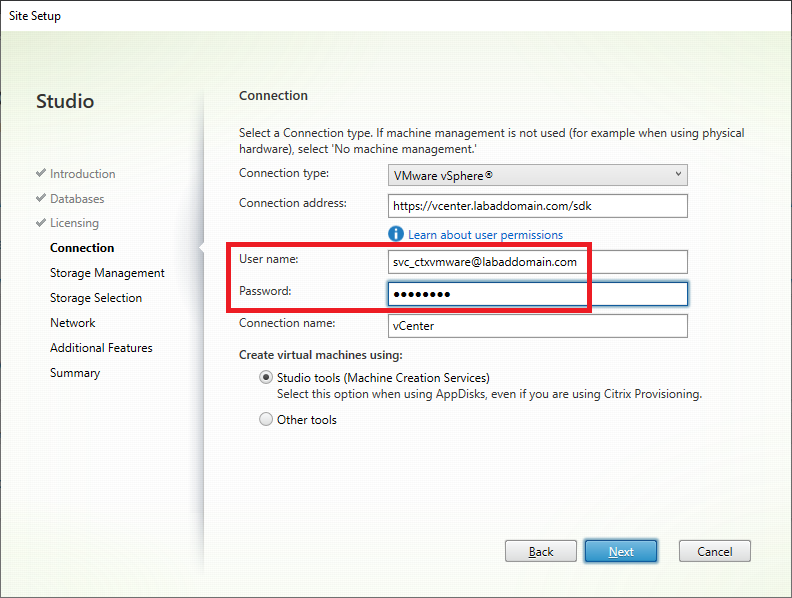Screen dimensions: 792x598
Task: Cancel the Site Setup wizard
Action: [714, 551]
